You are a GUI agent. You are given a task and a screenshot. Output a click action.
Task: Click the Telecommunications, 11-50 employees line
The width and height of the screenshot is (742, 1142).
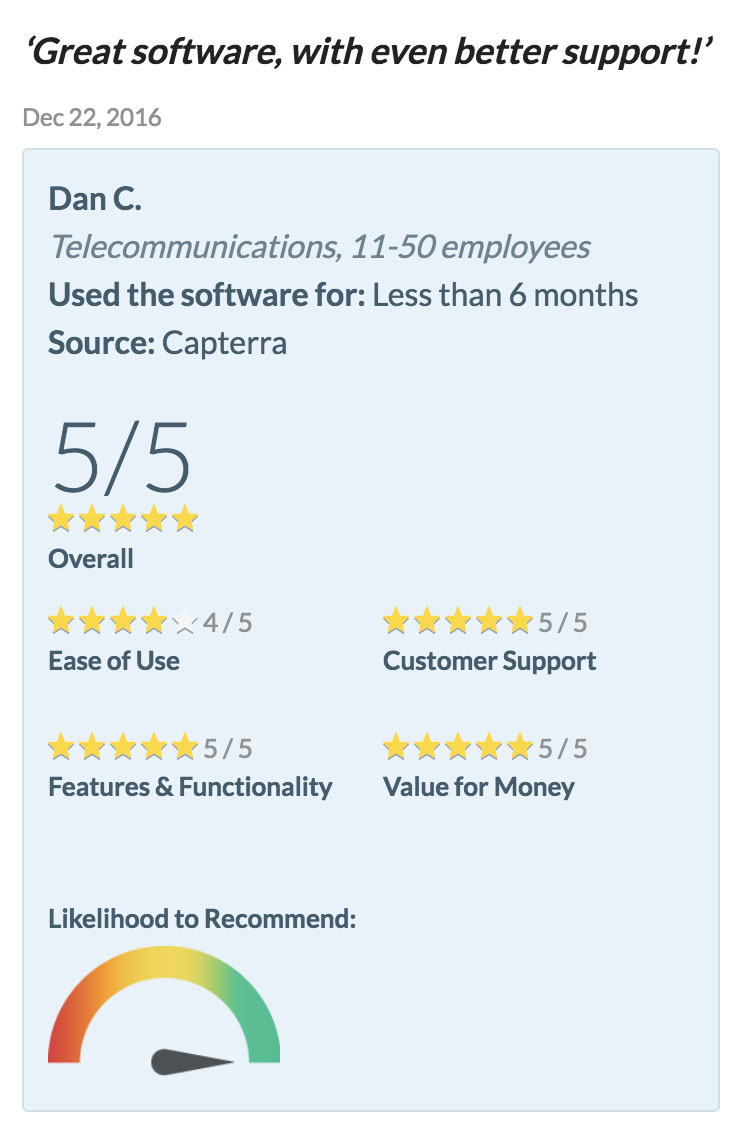tap(320, 247)
